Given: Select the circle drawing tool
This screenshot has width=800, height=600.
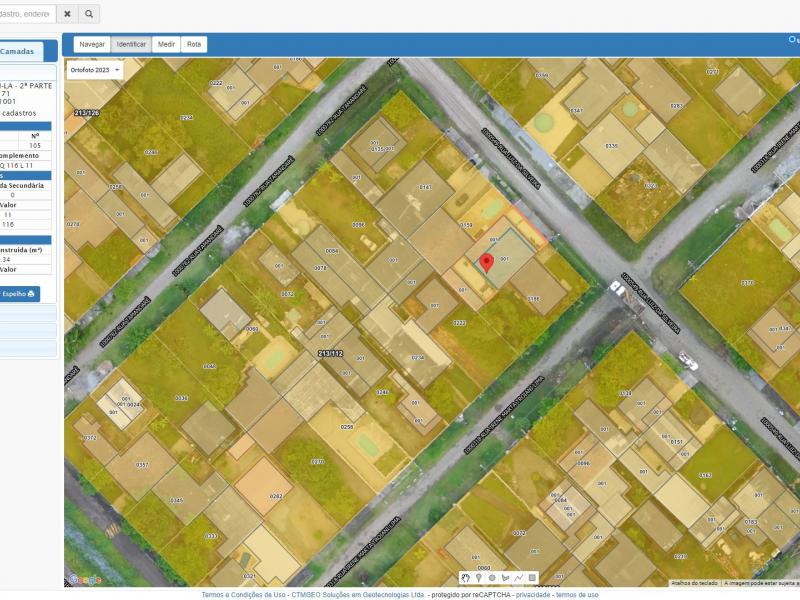Looking at the screenshot, I should (492, 578).
